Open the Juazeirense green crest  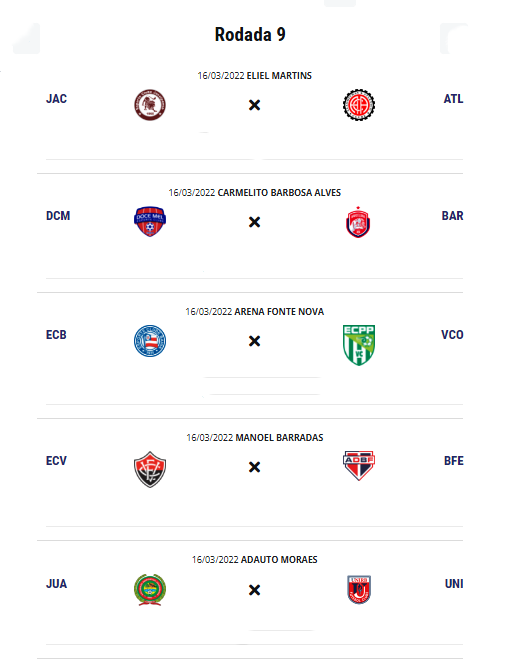[150, 590]
